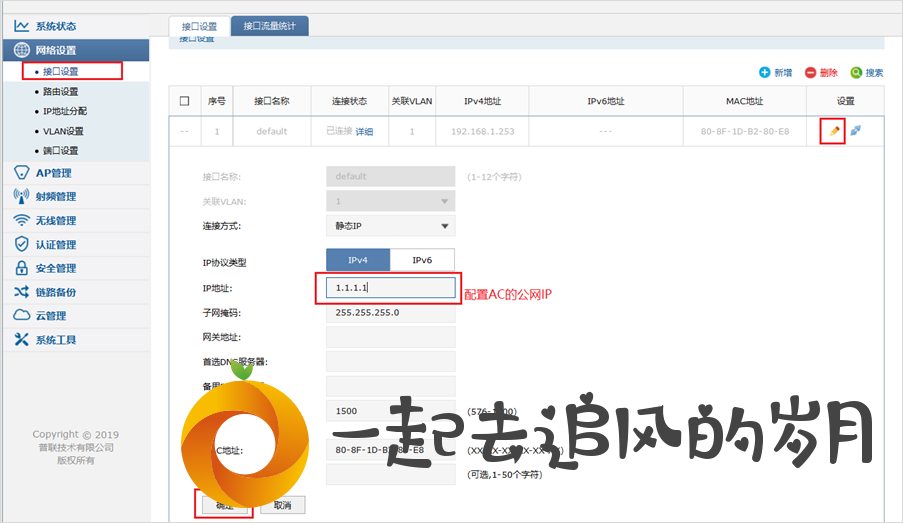Select 端口设置 submenu item
Image resolution: width=903 pixels, height=523 pixels.
(60, 150)
